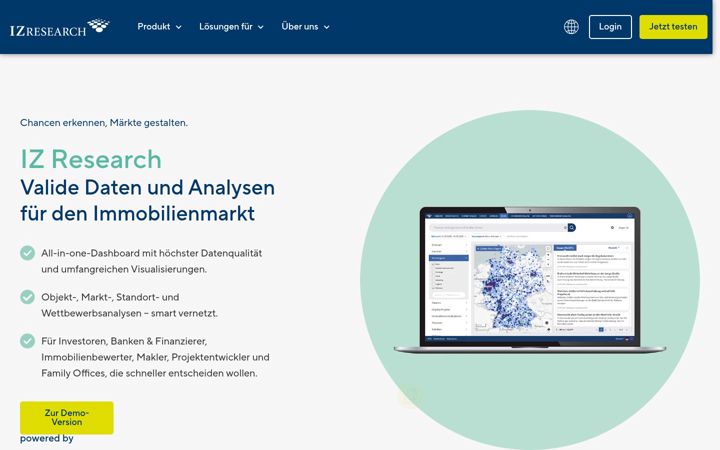Open the Produkt menu
The width and height of the screenshot is (720, 450).
click(x=159, y=27)
